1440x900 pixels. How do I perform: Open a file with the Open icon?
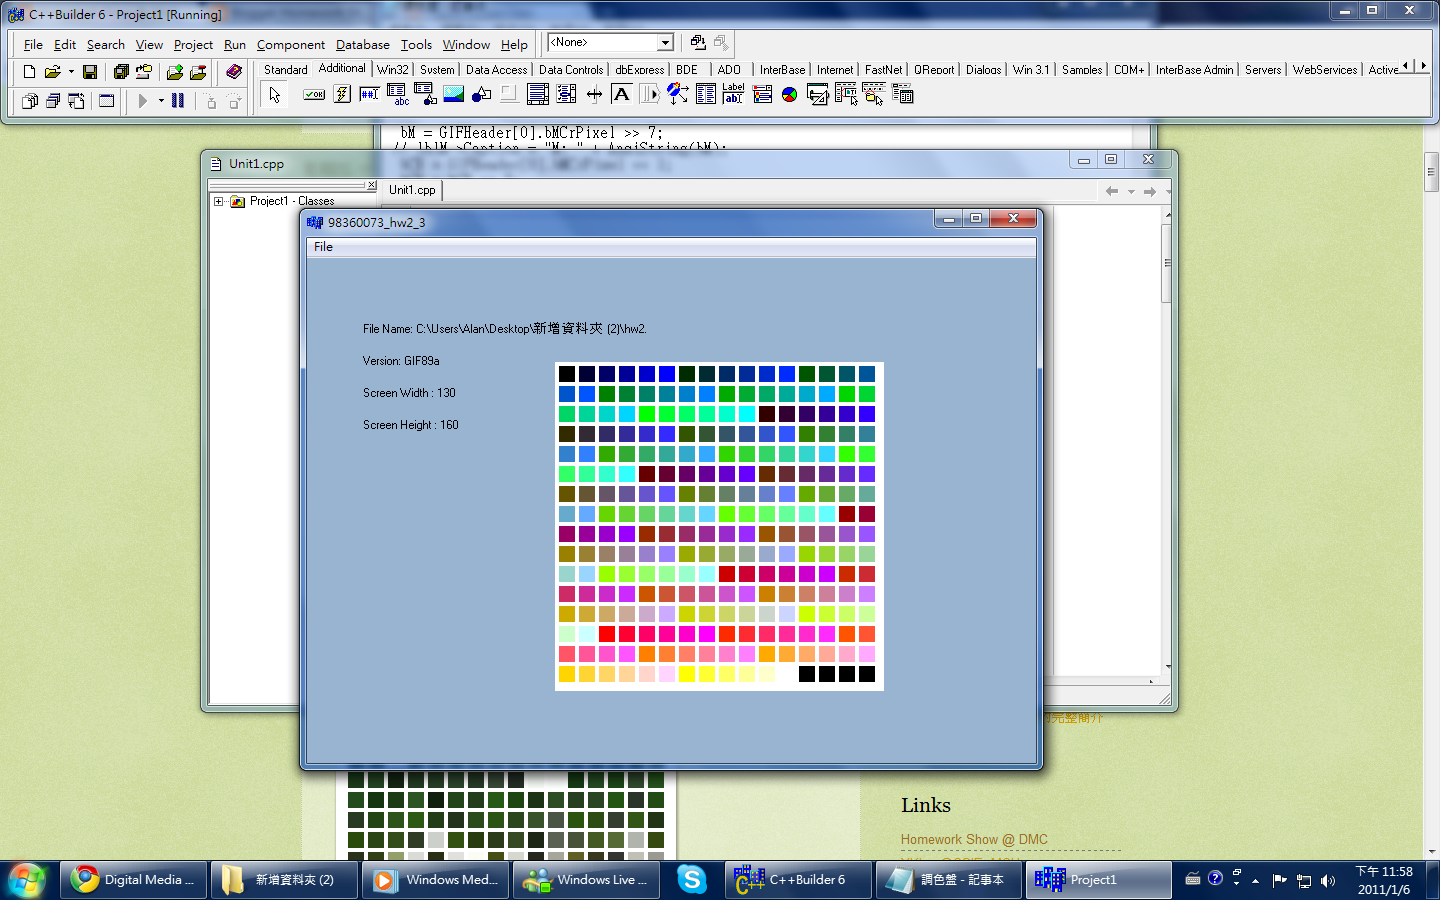click(x=52, y=72)
